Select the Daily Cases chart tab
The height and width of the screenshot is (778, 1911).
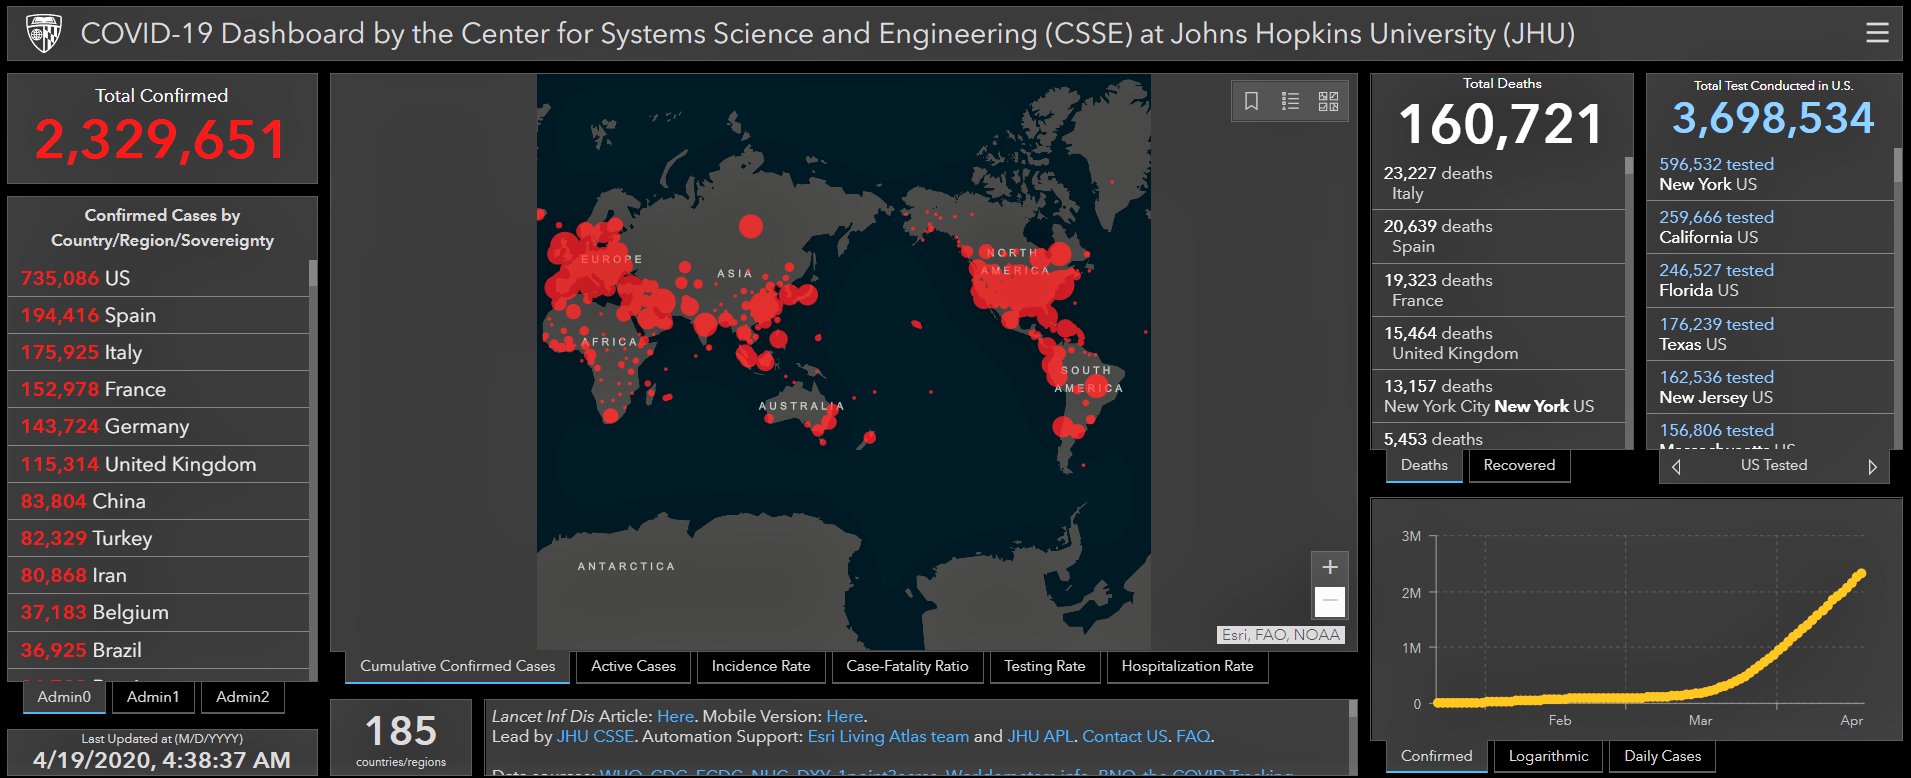(x=1662, y=756)
